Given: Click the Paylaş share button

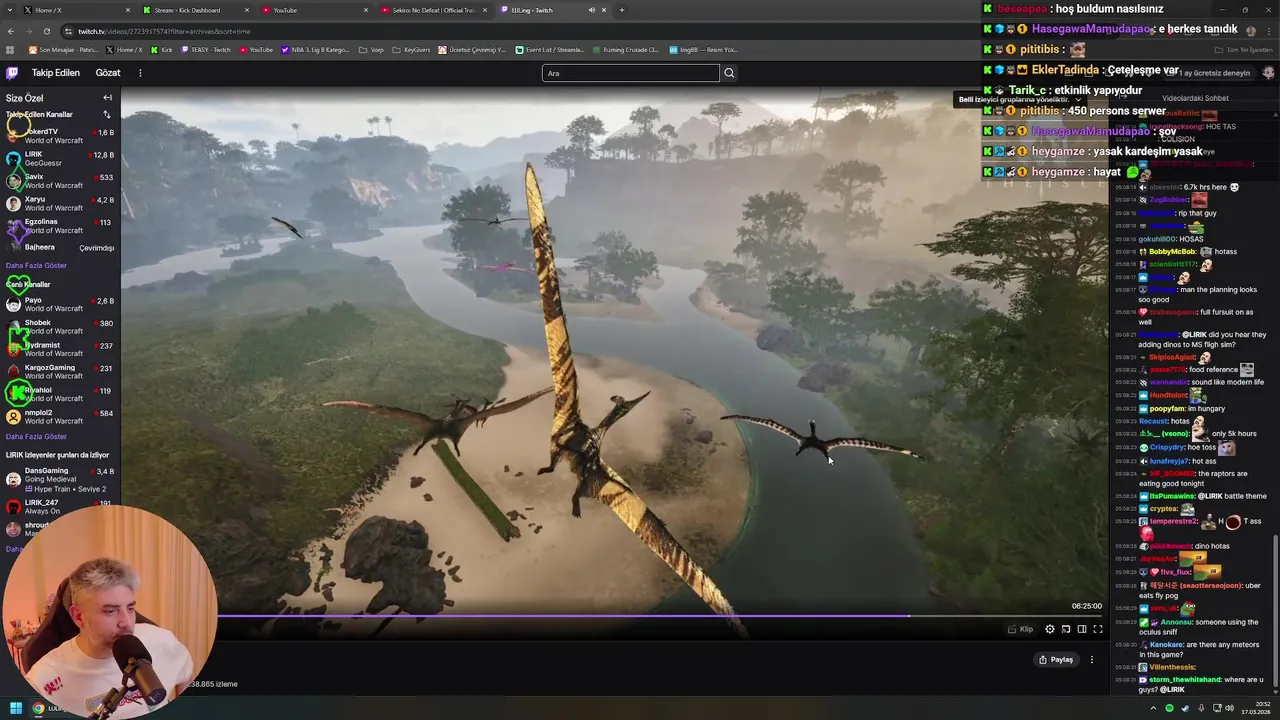Looking at the screenshot, I should click(1056, 660).
